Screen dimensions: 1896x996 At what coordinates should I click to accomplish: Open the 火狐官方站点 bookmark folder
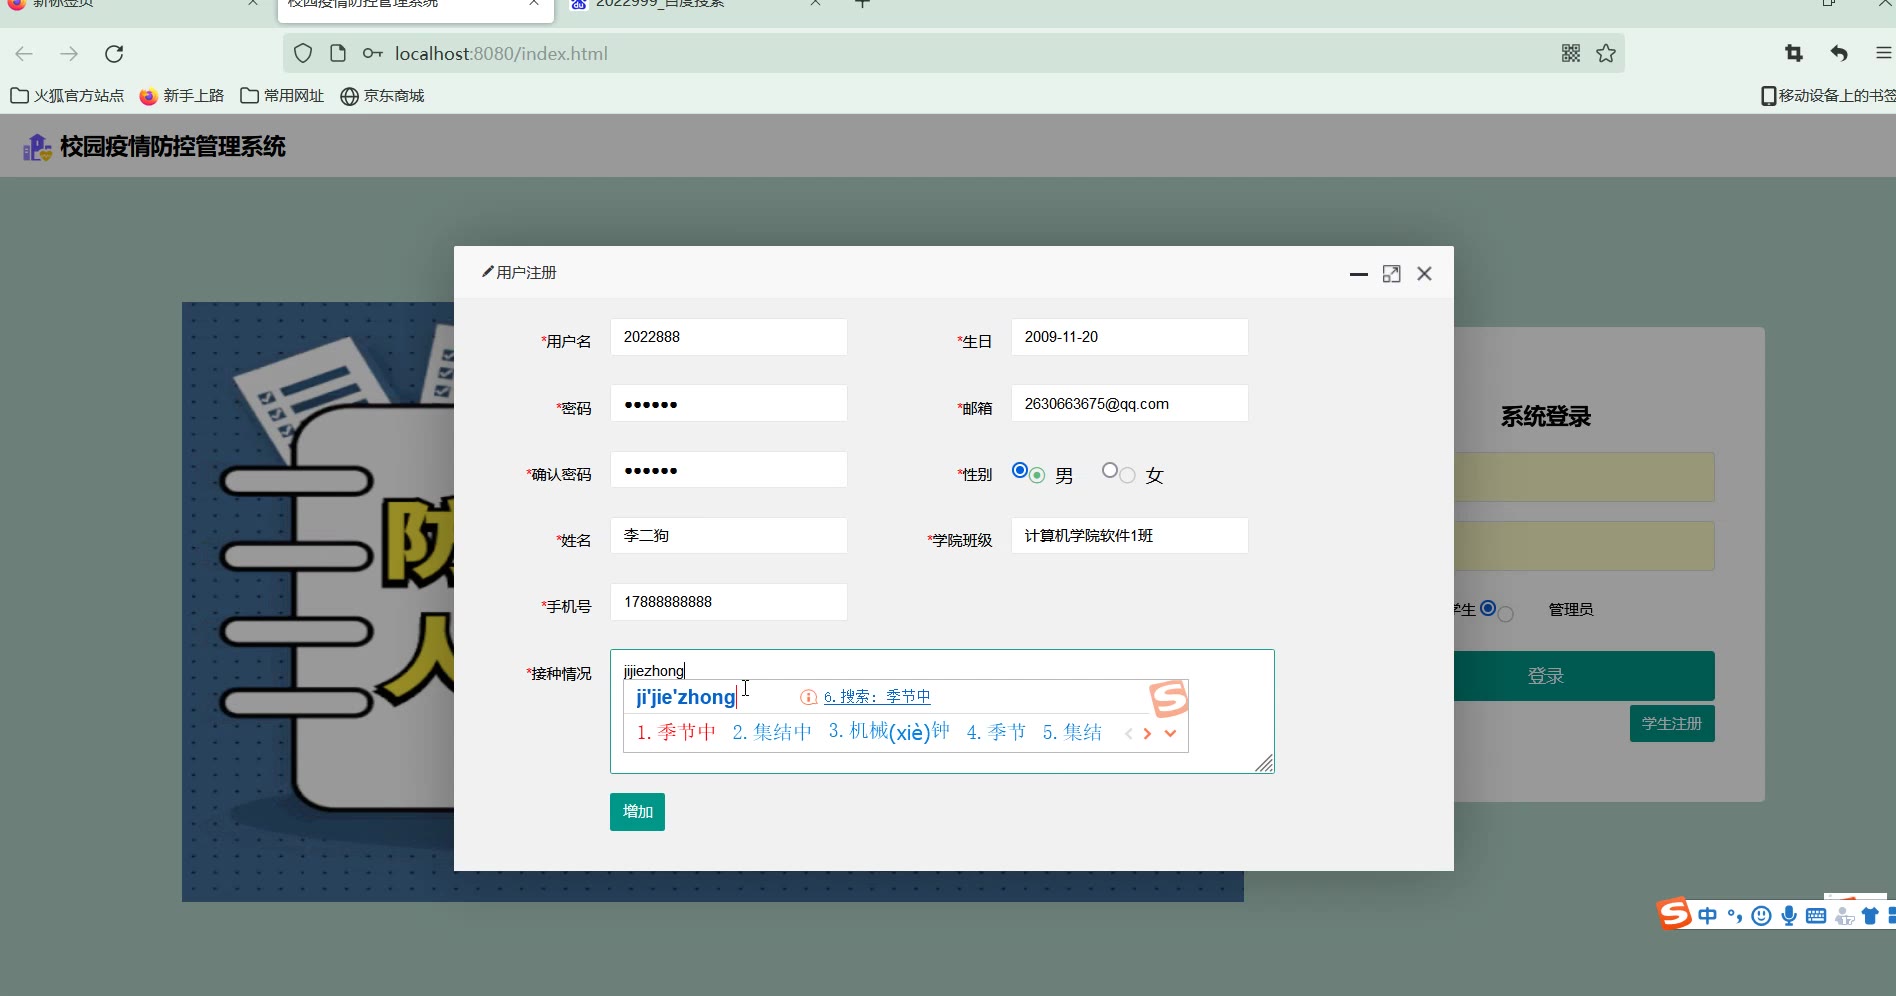click(x=67, y=96)
